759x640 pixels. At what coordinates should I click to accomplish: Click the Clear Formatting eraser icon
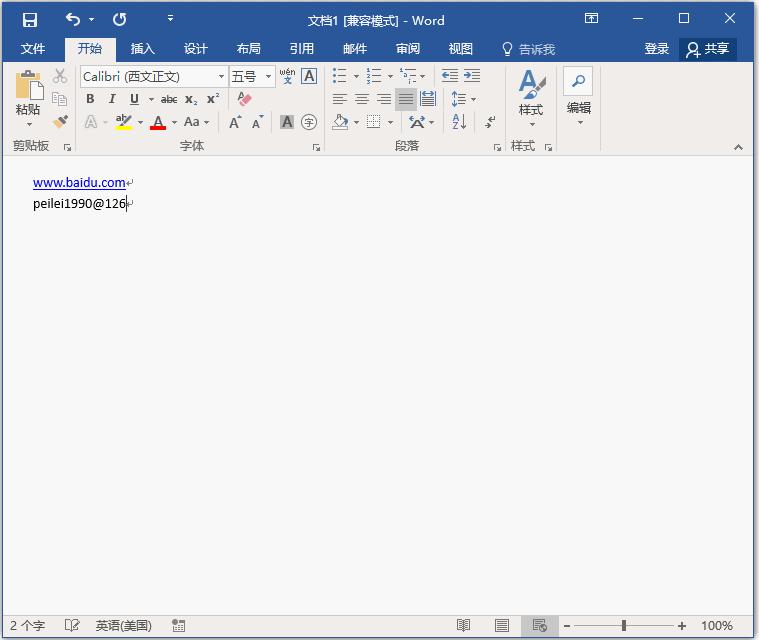point(244,99)
